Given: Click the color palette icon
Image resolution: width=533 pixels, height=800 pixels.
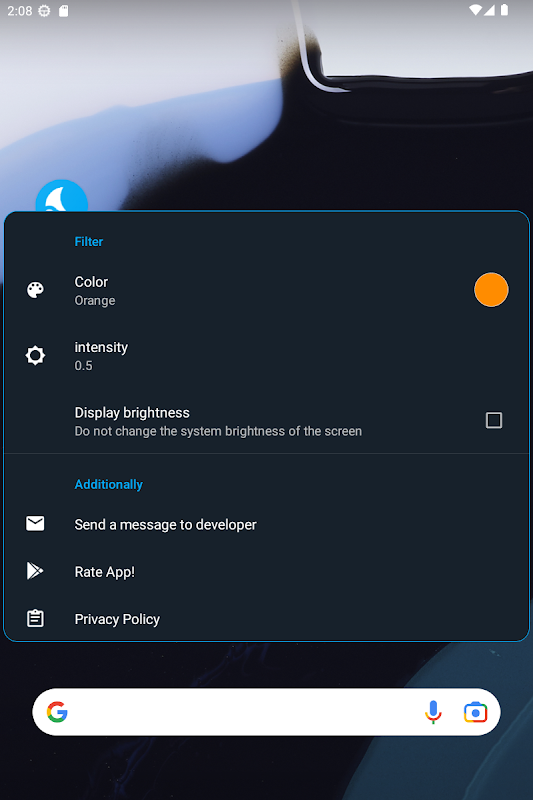Looking at the screenshot, I should (x=35, y=290).
